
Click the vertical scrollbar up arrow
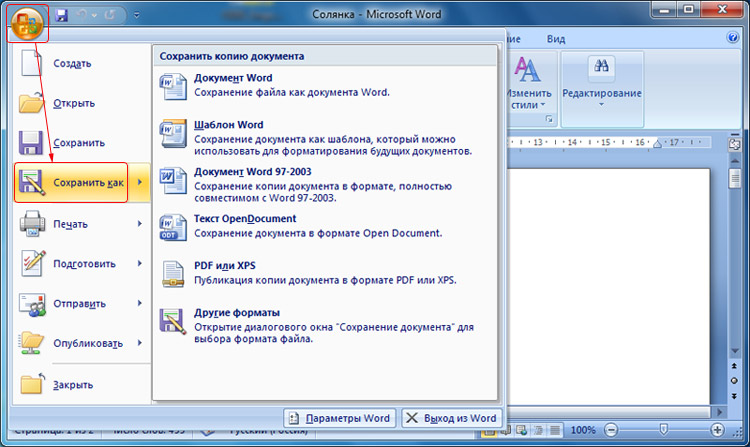[x=735, y=160]
